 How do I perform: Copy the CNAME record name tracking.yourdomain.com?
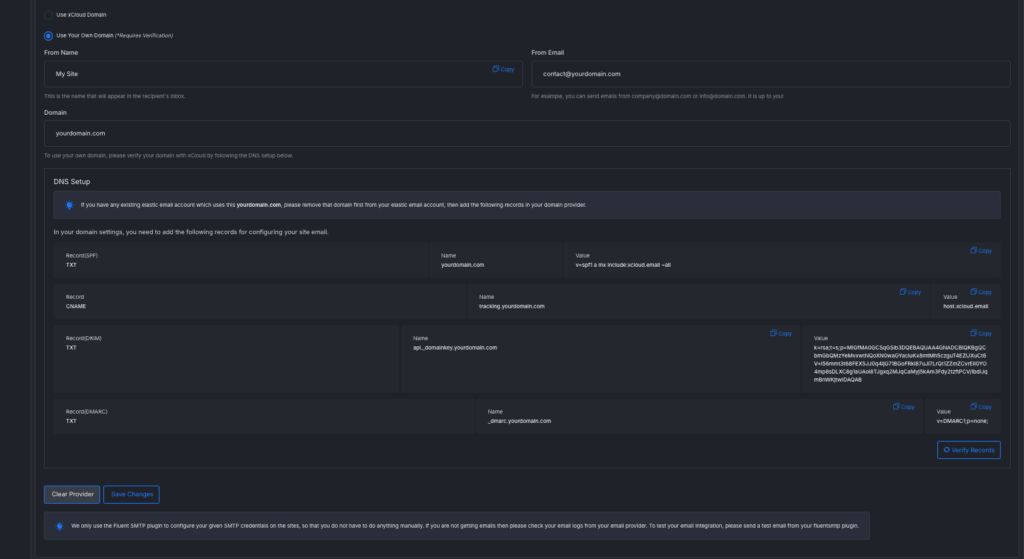909,292
